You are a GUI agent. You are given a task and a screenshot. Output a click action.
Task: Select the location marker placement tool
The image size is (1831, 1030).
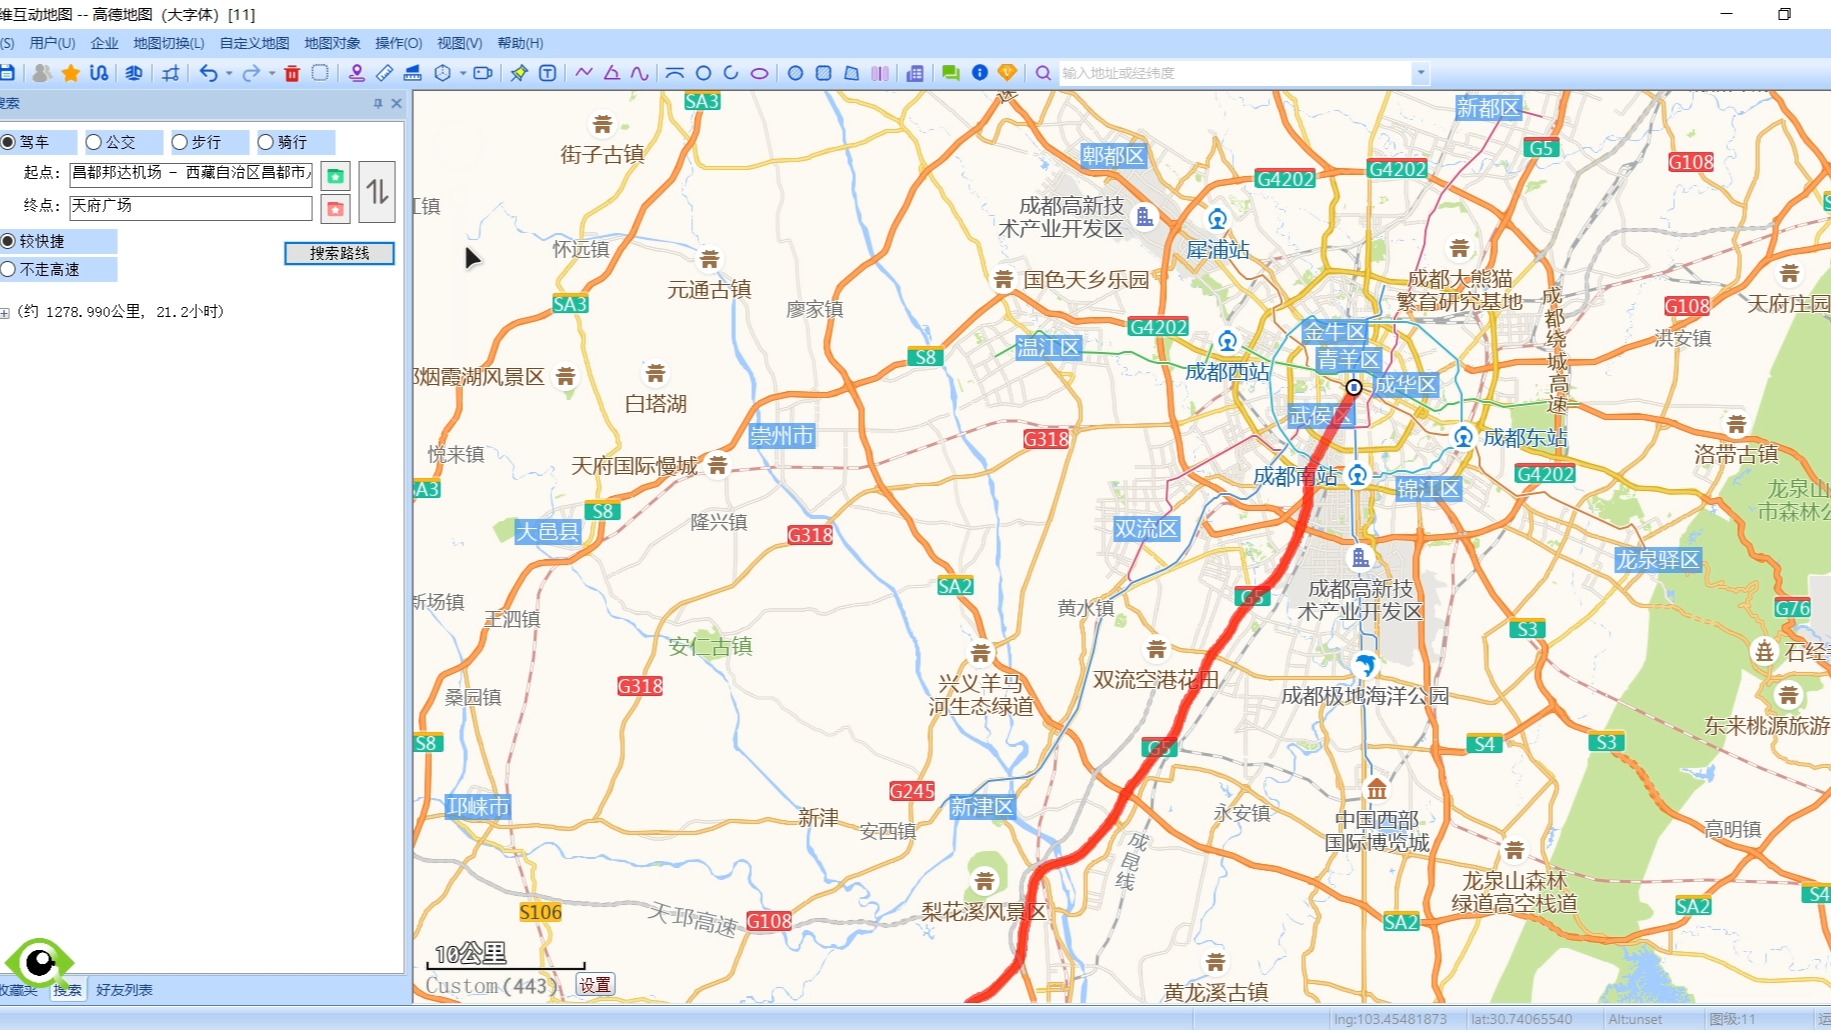[355, 73]
